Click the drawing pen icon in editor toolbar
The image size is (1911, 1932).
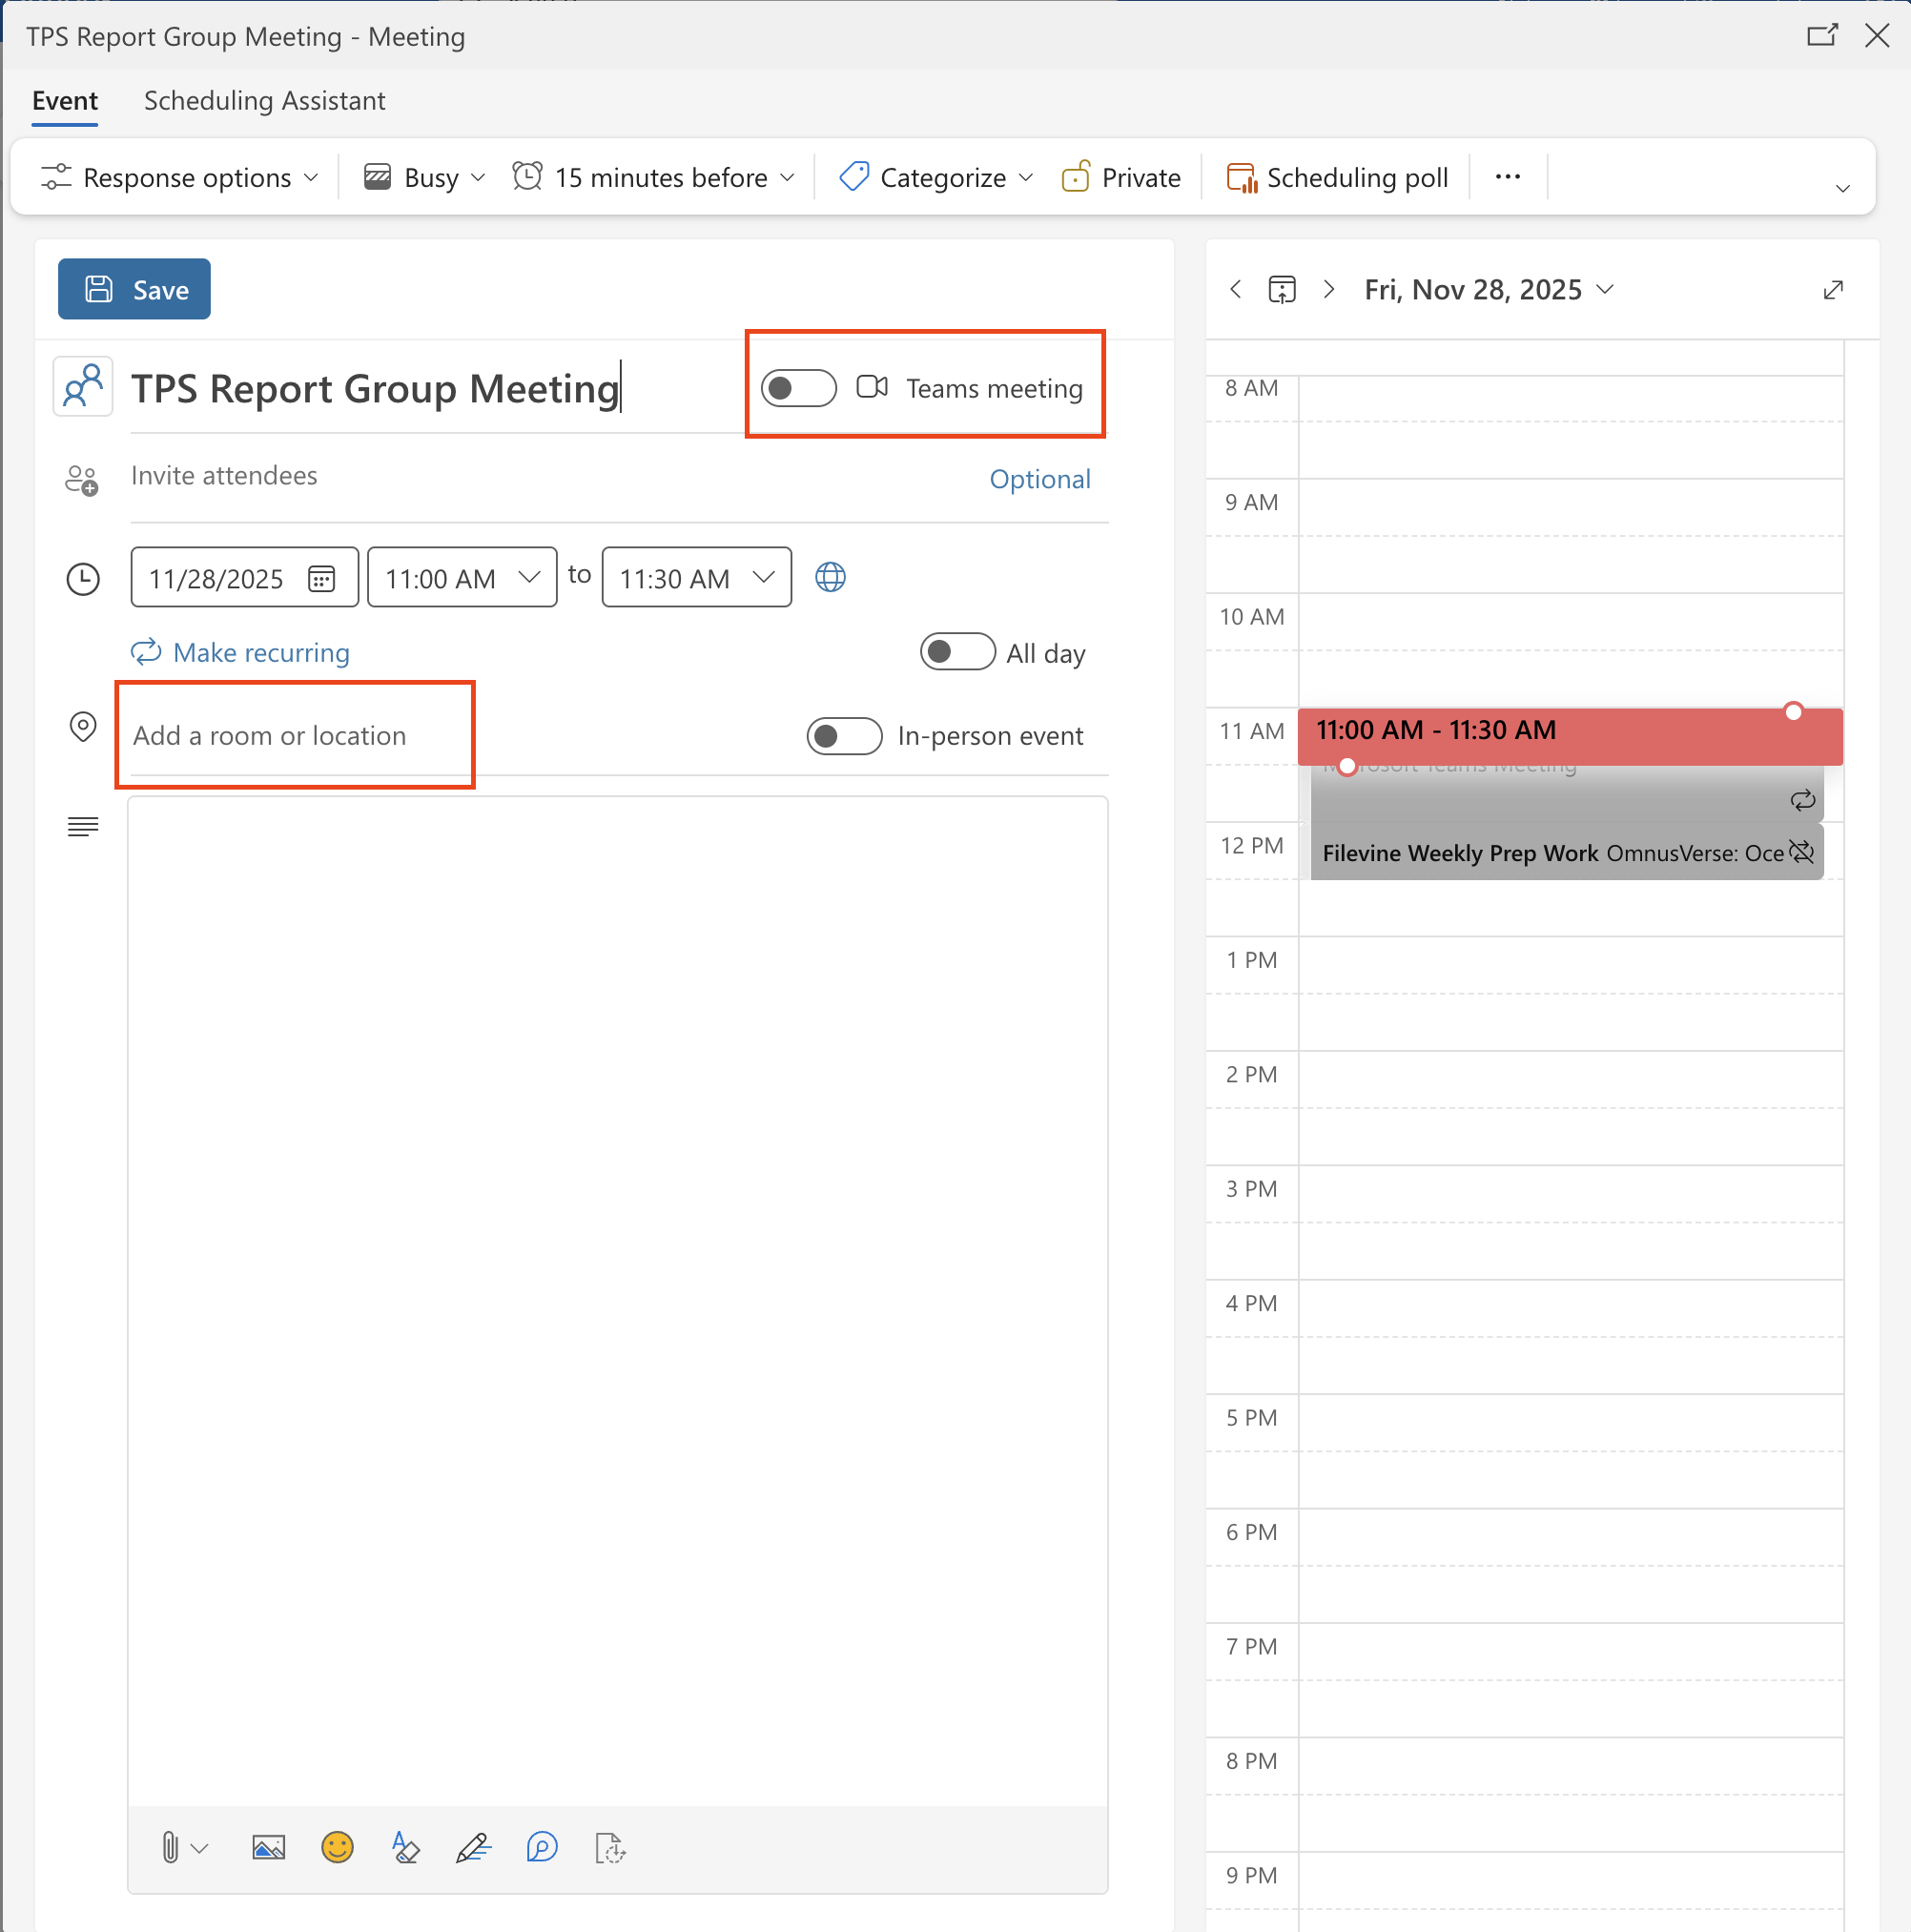(473, 1847)
